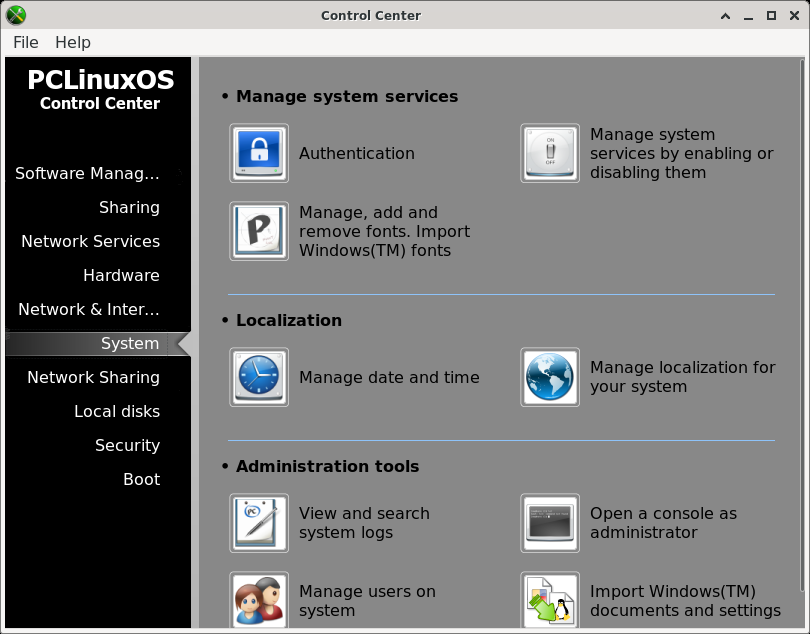Switch to the Sharing category

[129, 207]
